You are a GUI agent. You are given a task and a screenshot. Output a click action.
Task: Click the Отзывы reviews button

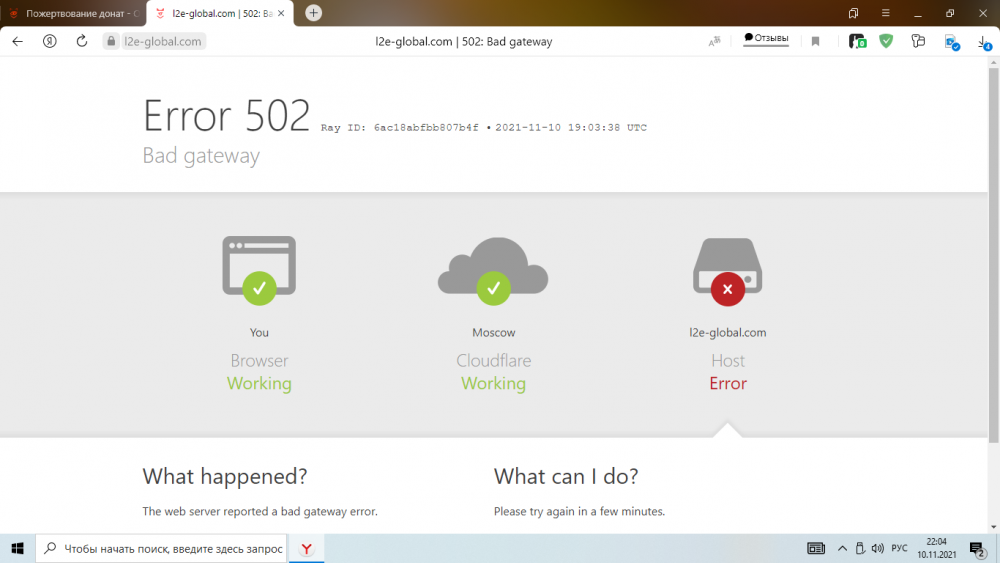point(766,39)
